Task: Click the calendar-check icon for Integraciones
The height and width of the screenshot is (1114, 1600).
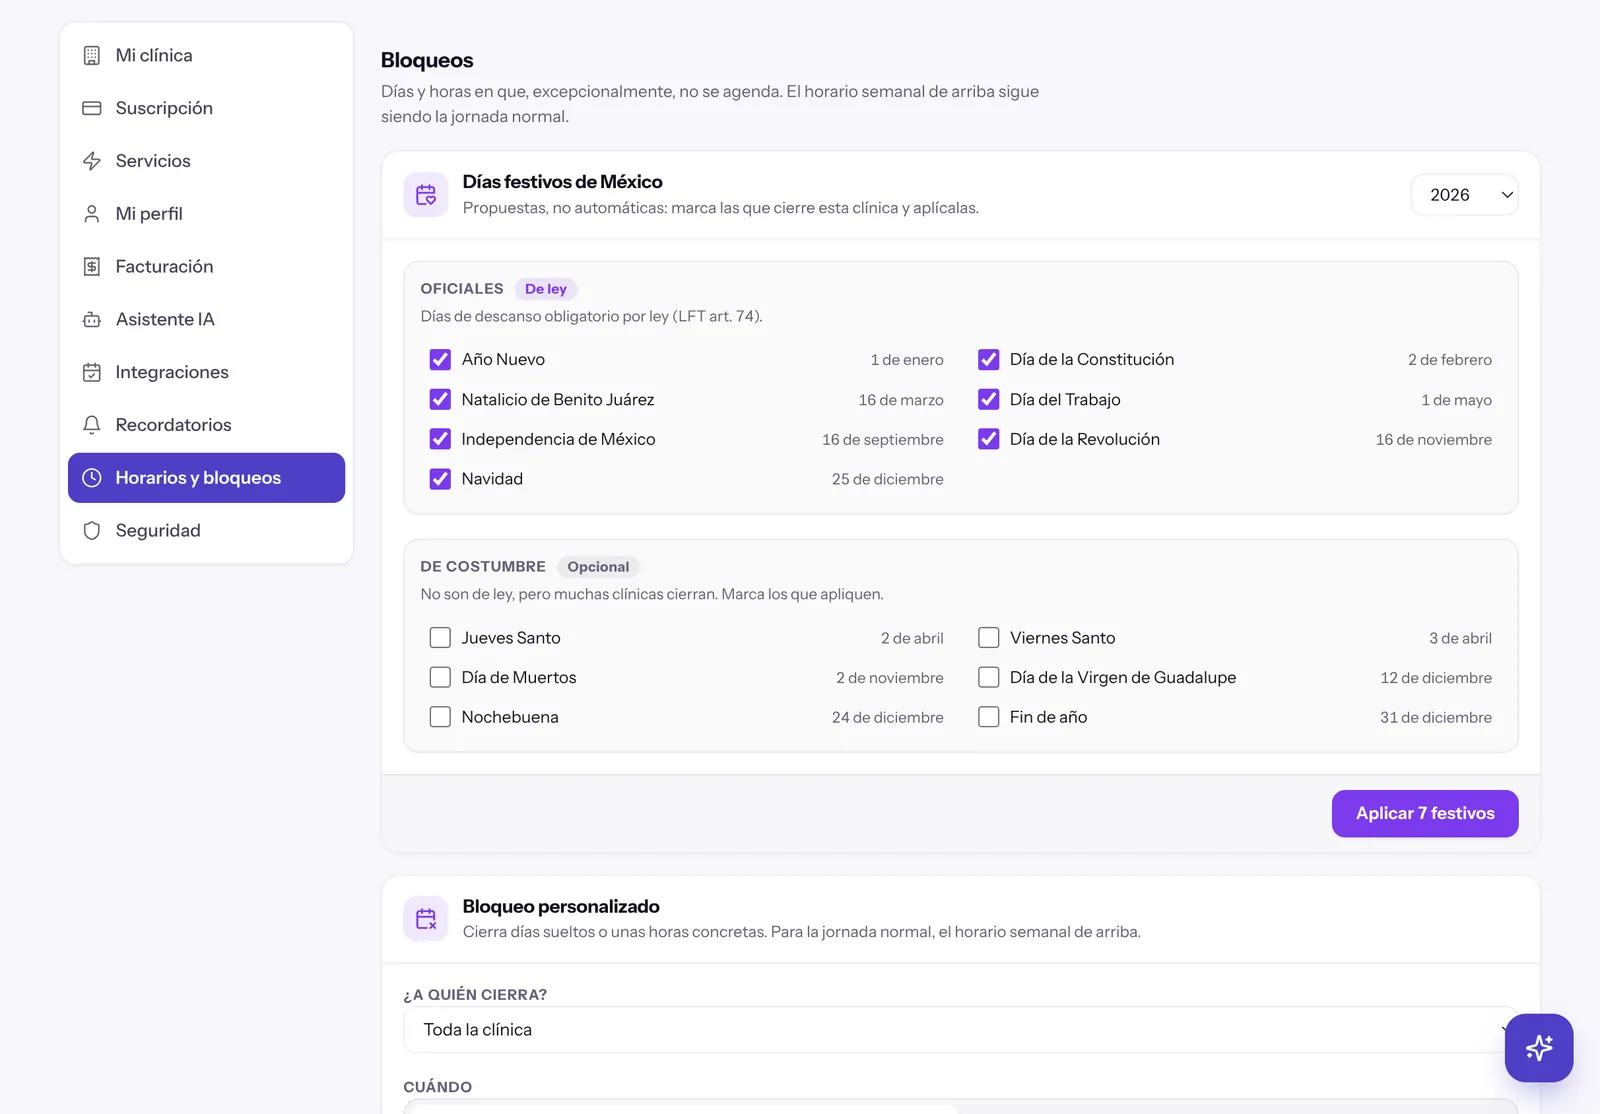Action: (92, 372)
